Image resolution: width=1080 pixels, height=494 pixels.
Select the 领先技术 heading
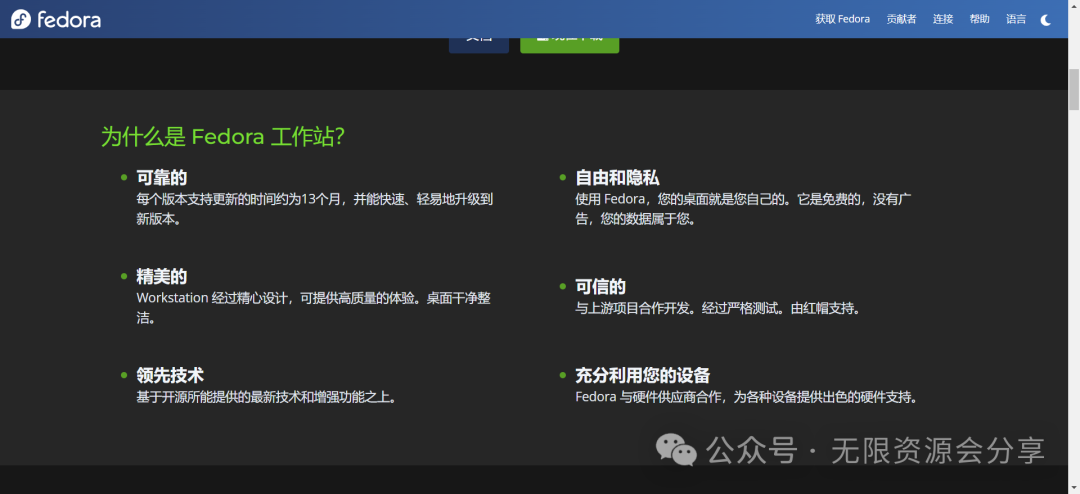(170, 375)
